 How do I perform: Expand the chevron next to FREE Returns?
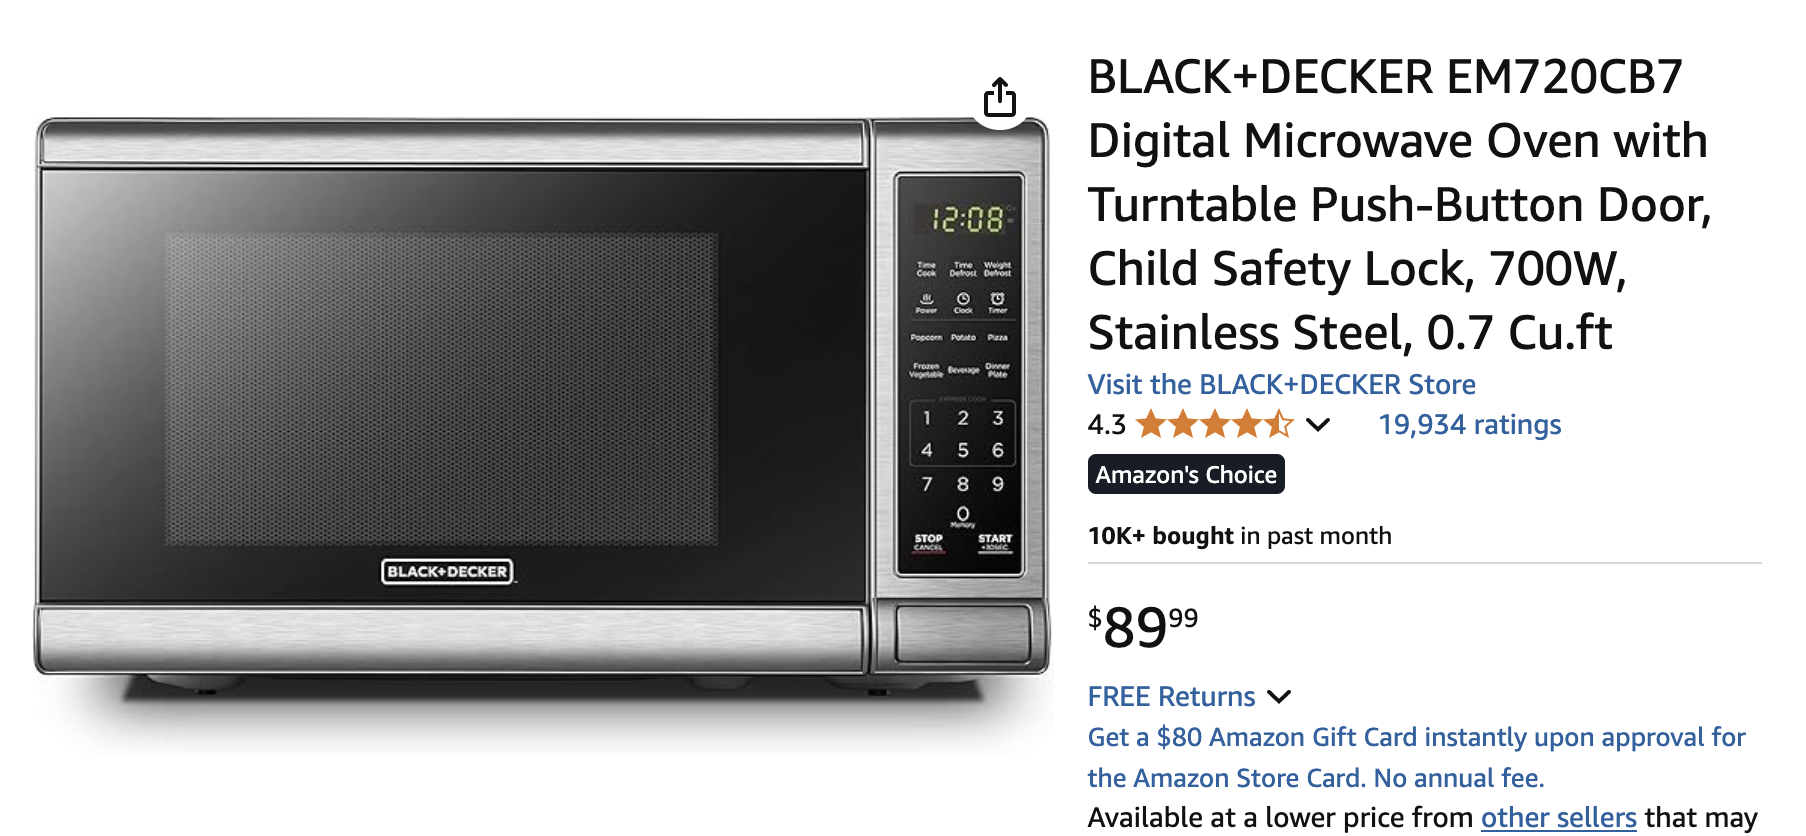[1279, 696]
